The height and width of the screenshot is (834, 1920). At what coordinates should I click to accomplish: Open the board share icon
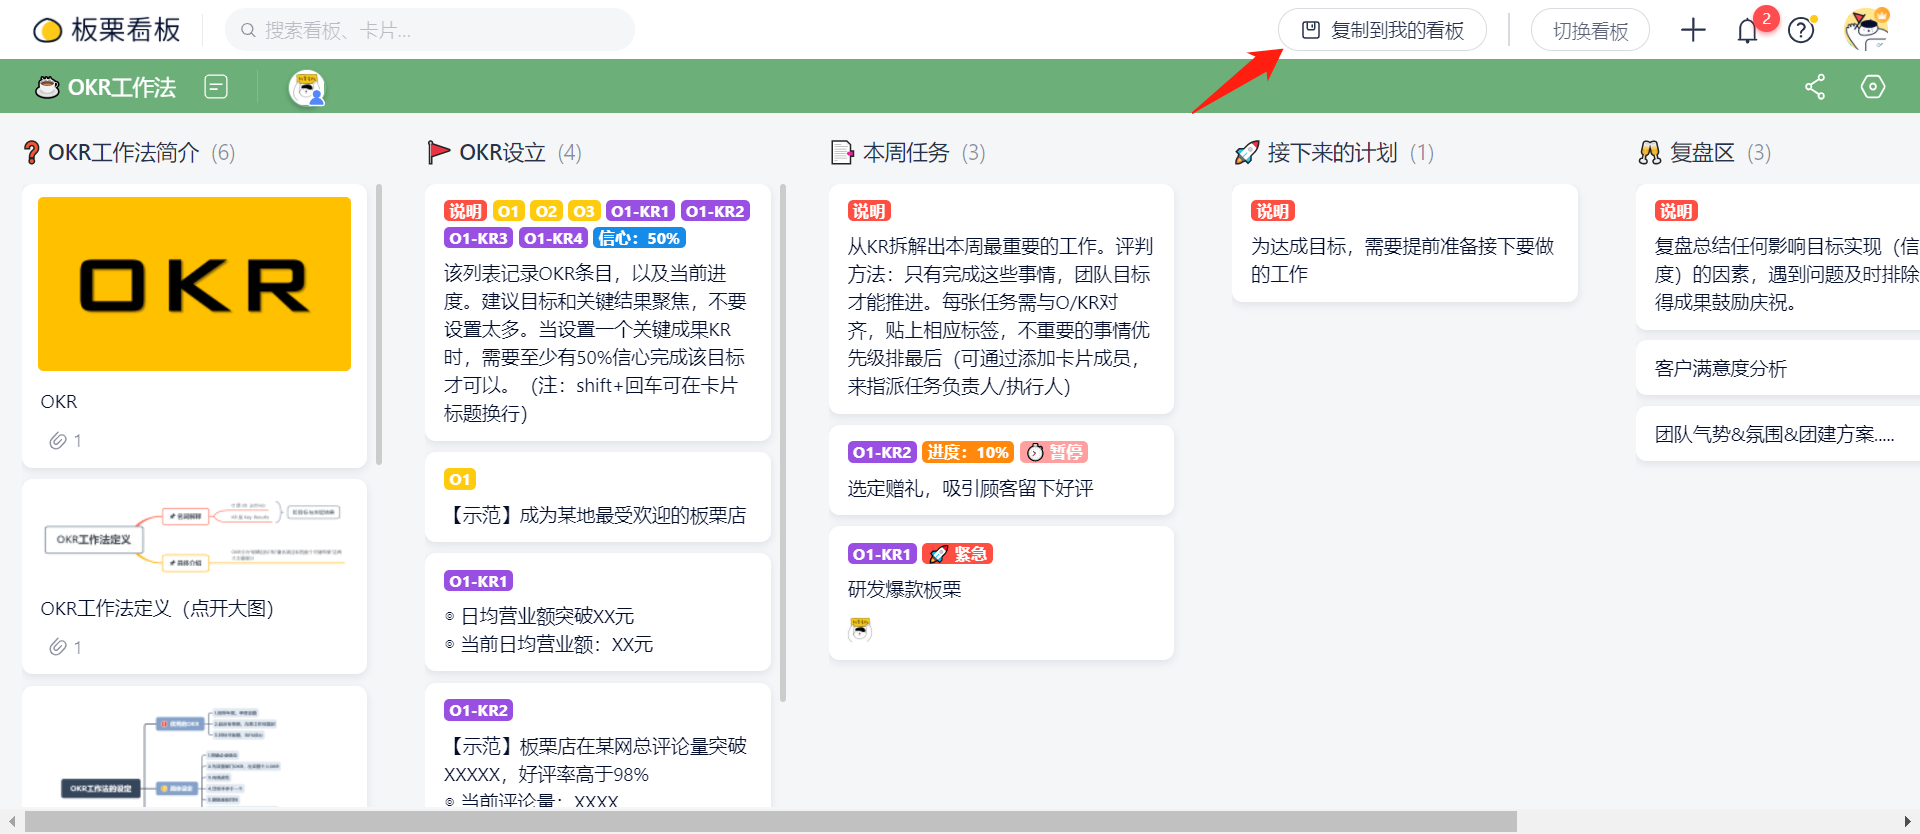click(1815, 87)
